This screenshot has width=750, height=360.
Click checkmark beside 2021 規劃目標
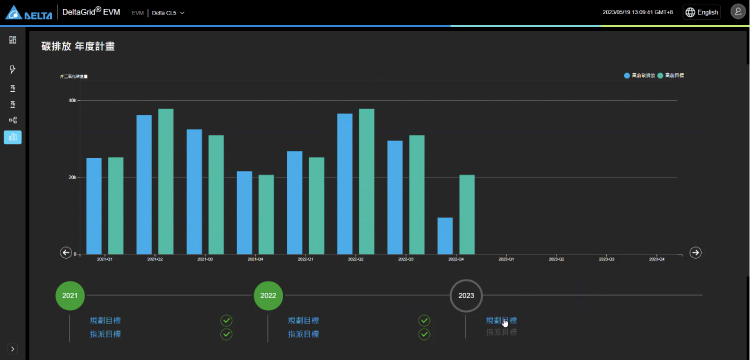click(x=226, y=320)
